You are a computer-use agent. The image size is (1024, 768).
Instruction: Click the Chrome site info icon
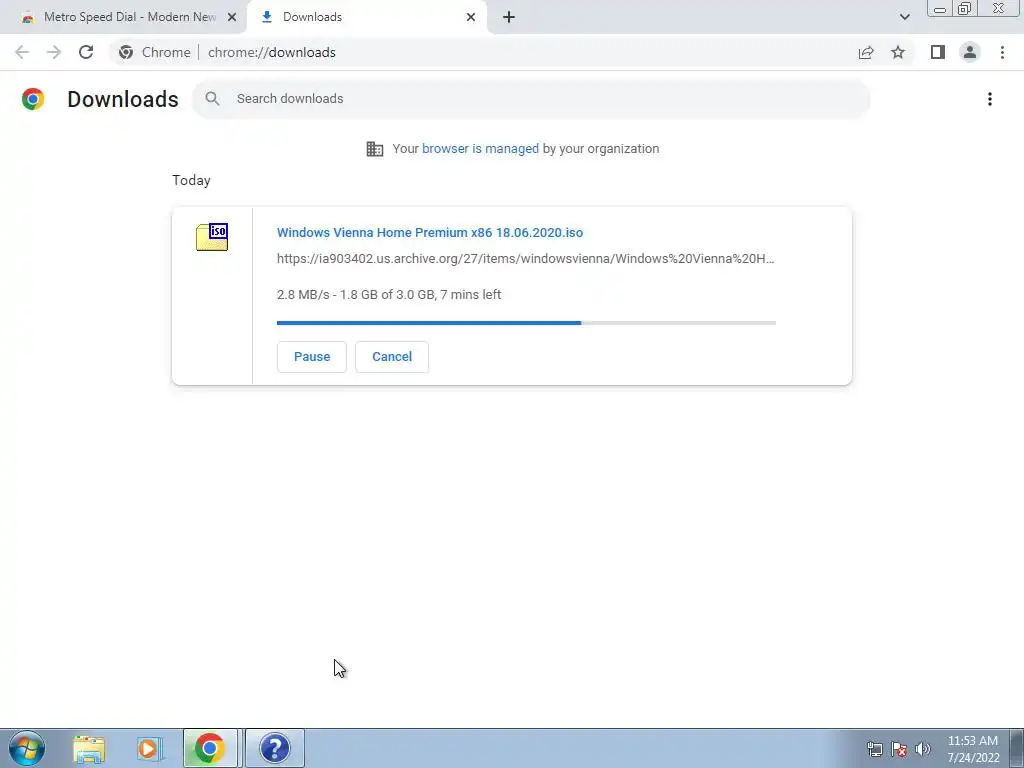(x=126, y=52)
